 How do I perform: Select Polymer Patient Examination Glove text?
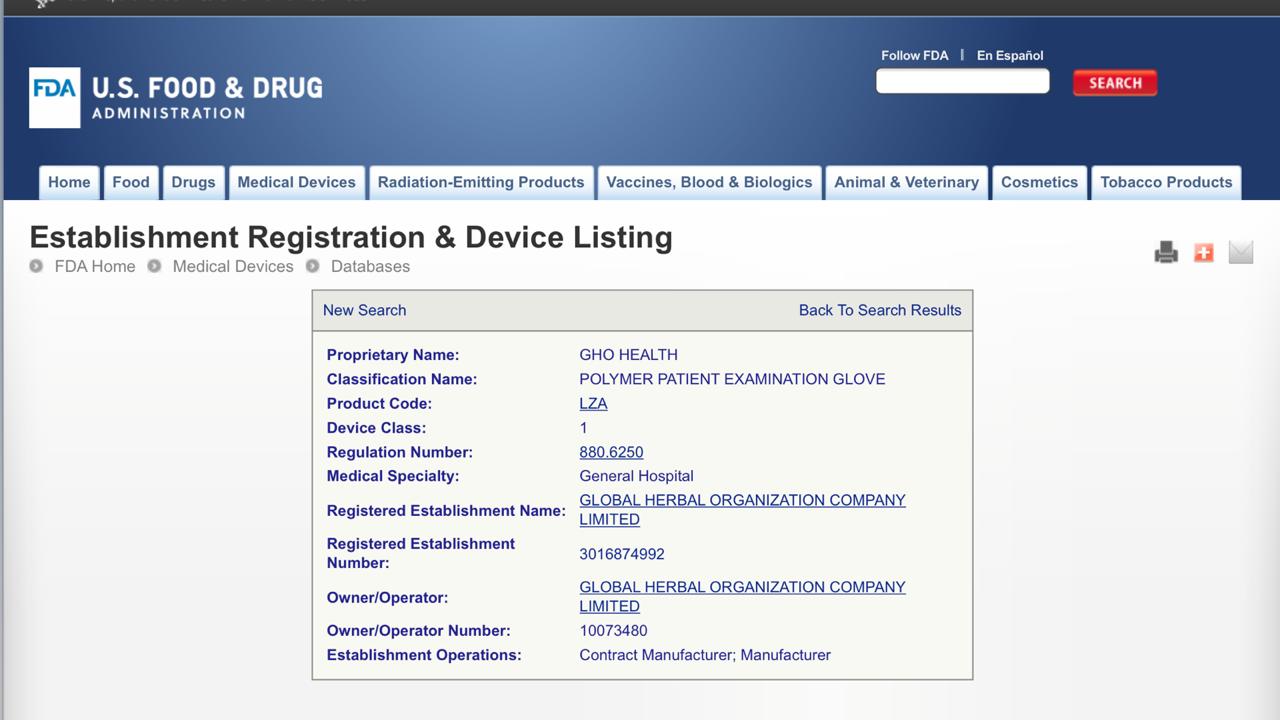click(x=732, y=379)
